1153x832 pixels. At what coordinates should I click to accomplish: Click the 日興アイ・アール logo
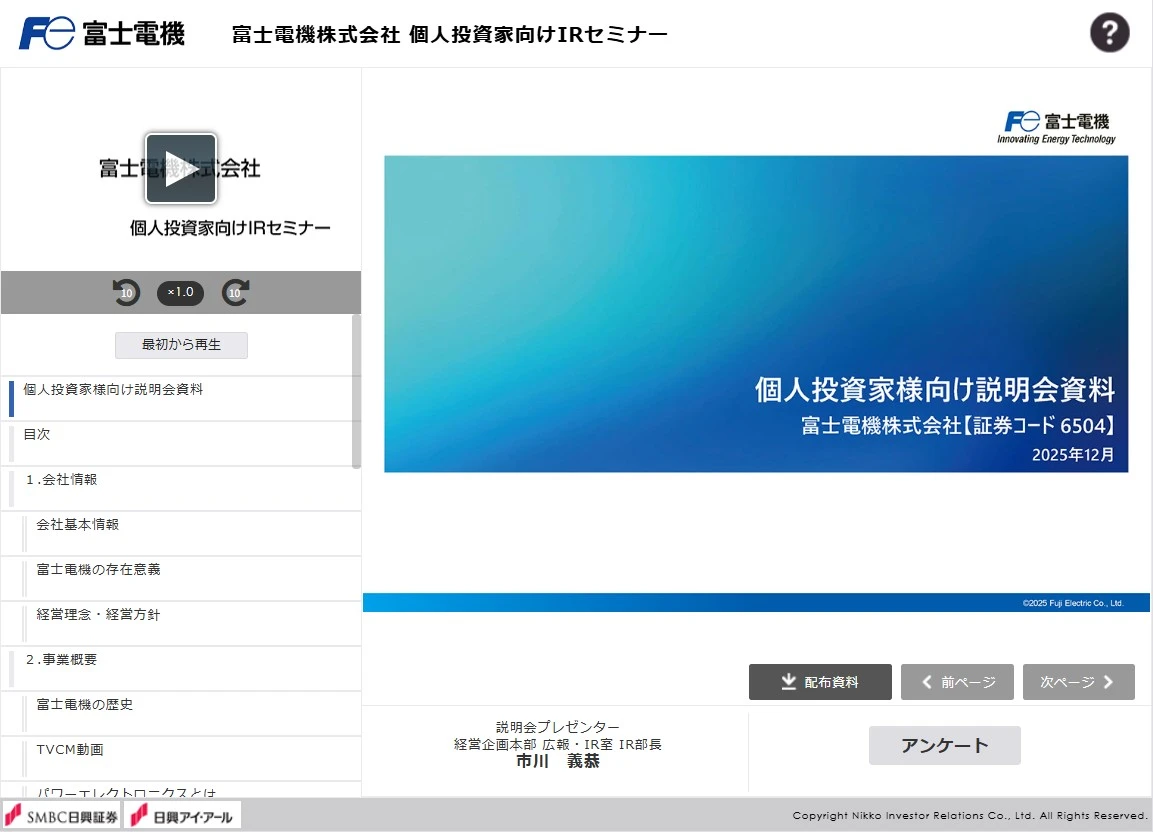(182, 814)
